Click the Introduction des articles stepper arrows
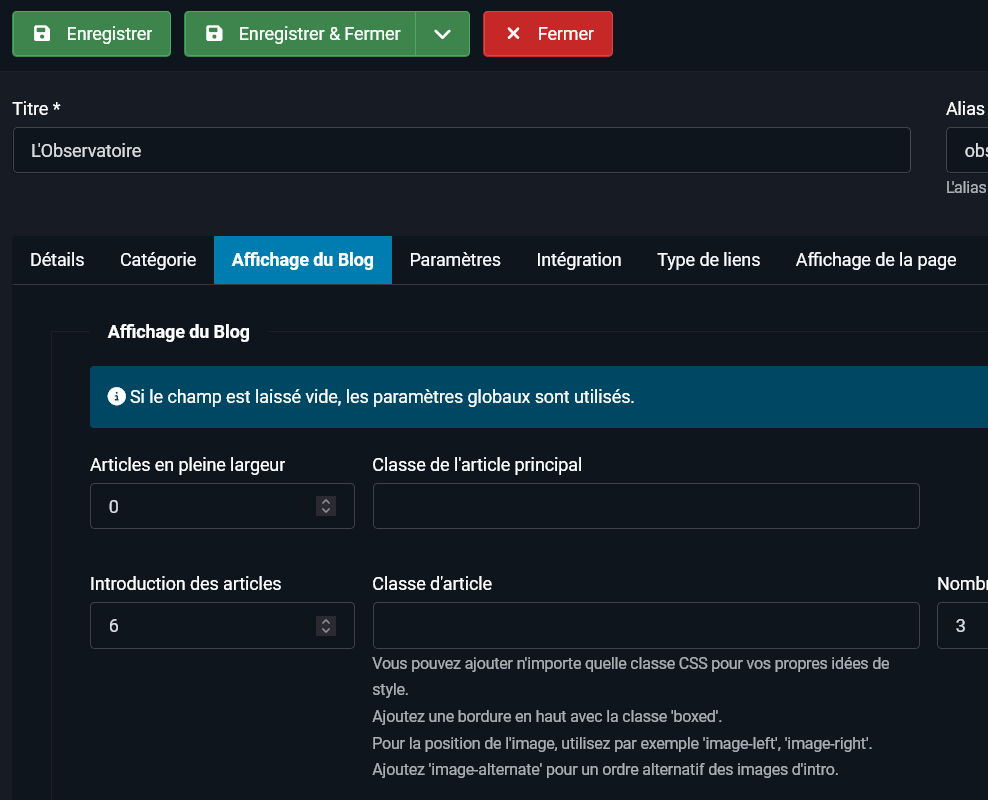 pos(326,625)
